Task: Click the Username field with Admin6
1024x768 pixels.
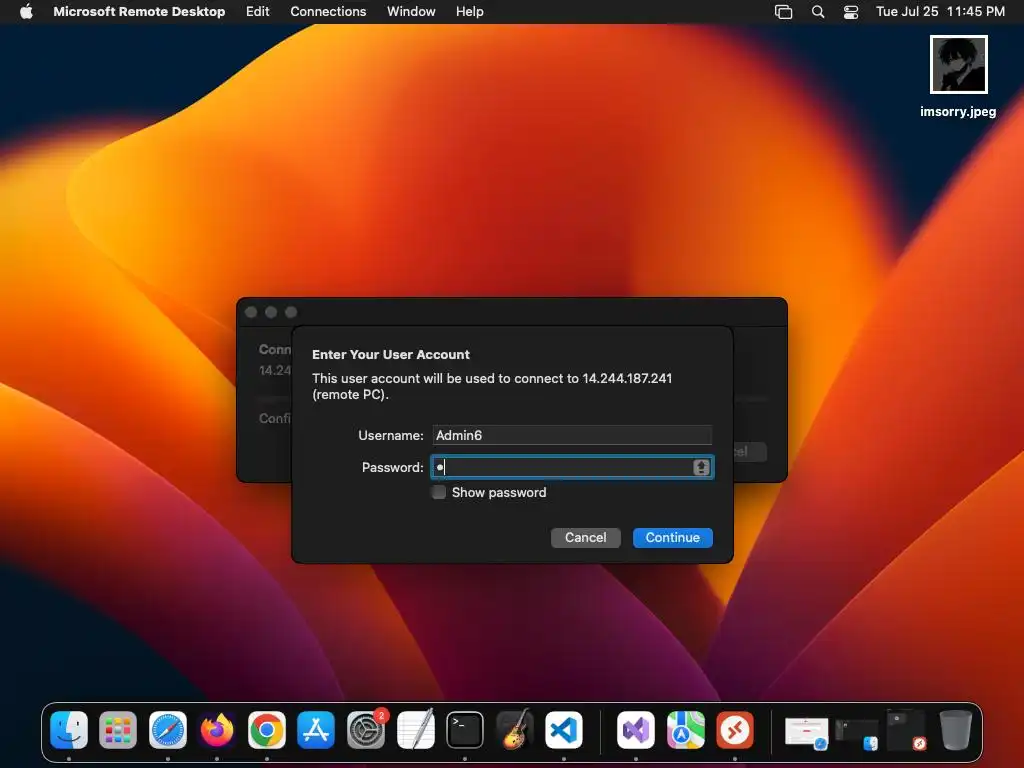Action: click(572, 435)
